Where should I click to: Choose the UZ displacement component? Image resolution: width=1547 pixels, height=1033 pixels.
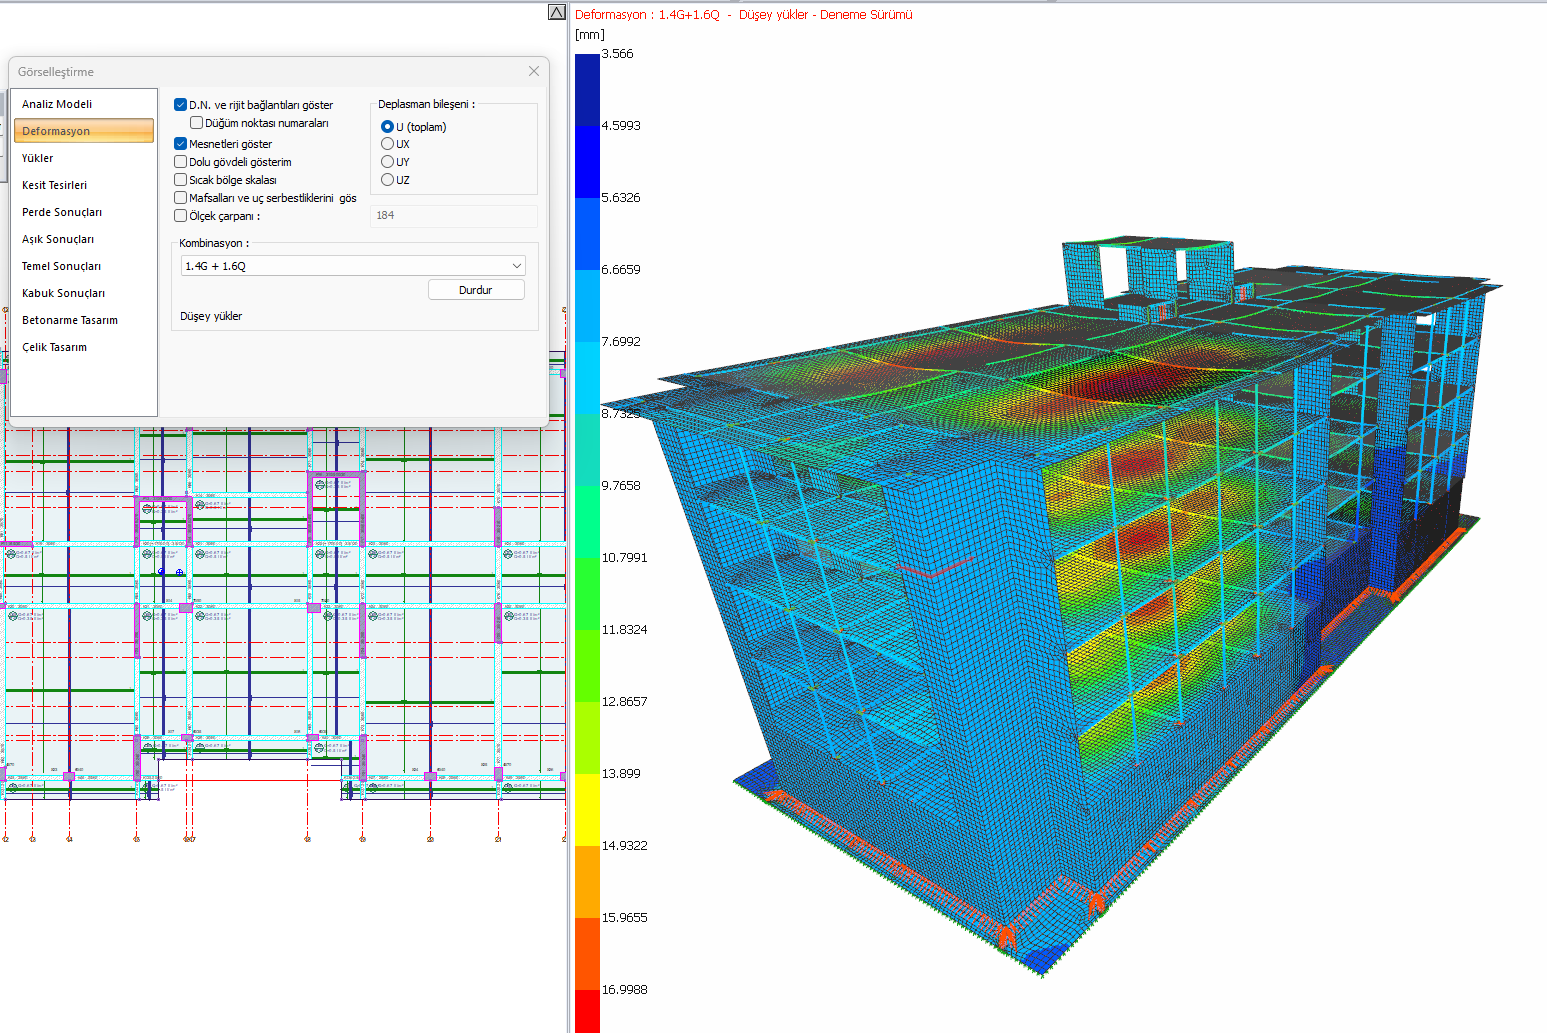coord(387,180)
